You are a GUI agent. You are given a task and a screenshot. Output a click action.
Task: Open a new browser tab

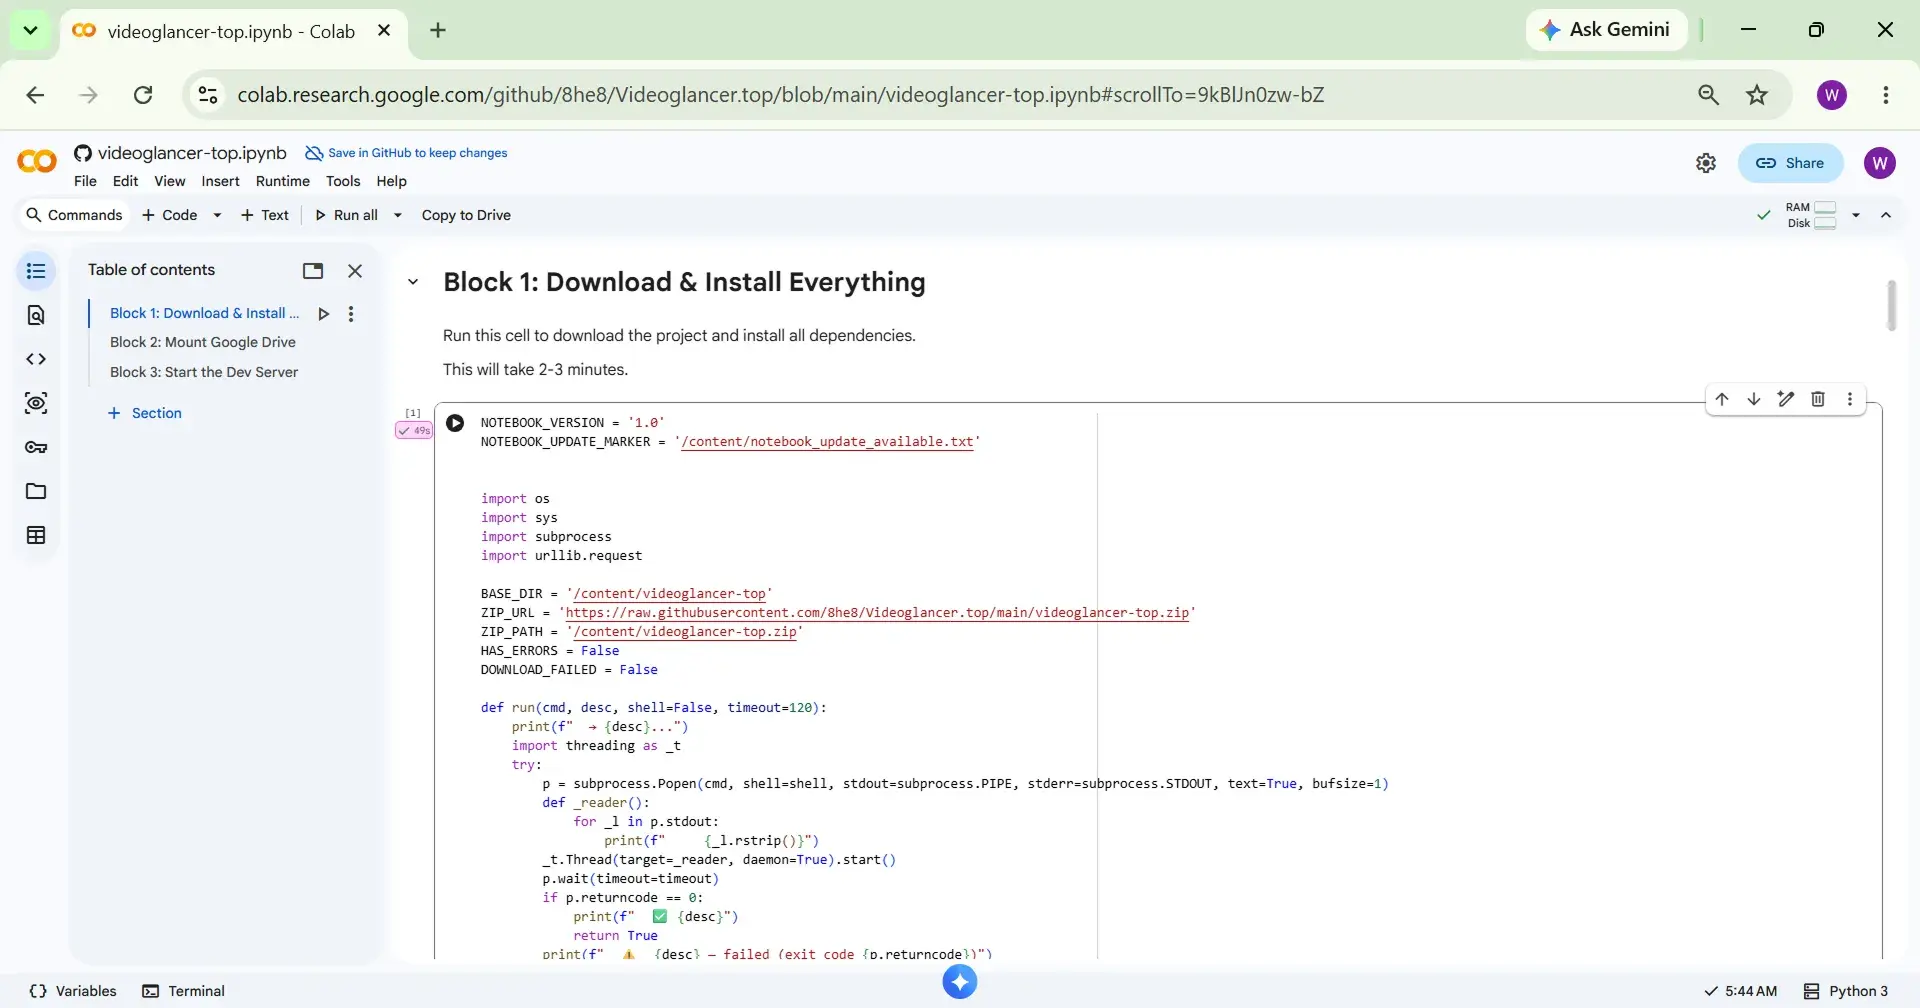[x=438, y=30]
